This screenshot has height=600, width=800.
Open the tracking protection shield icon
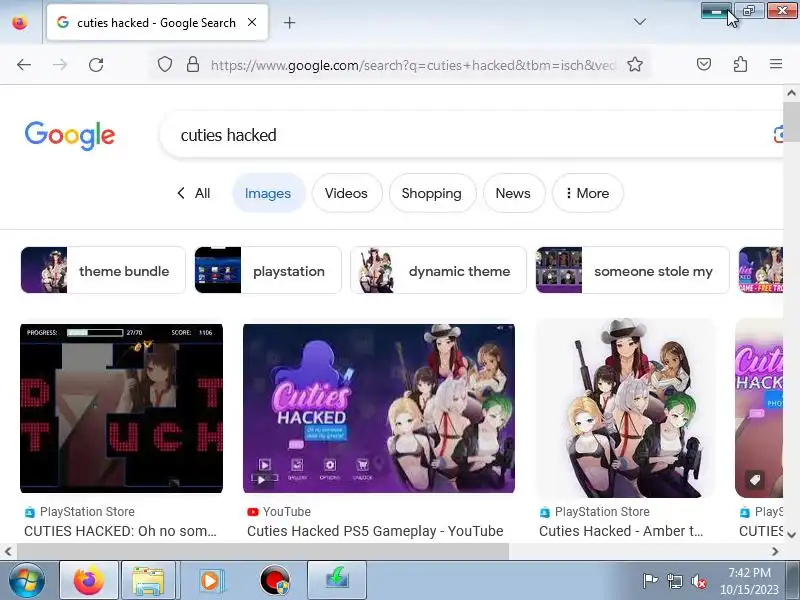pyautogui.click(x=164, y=65)
